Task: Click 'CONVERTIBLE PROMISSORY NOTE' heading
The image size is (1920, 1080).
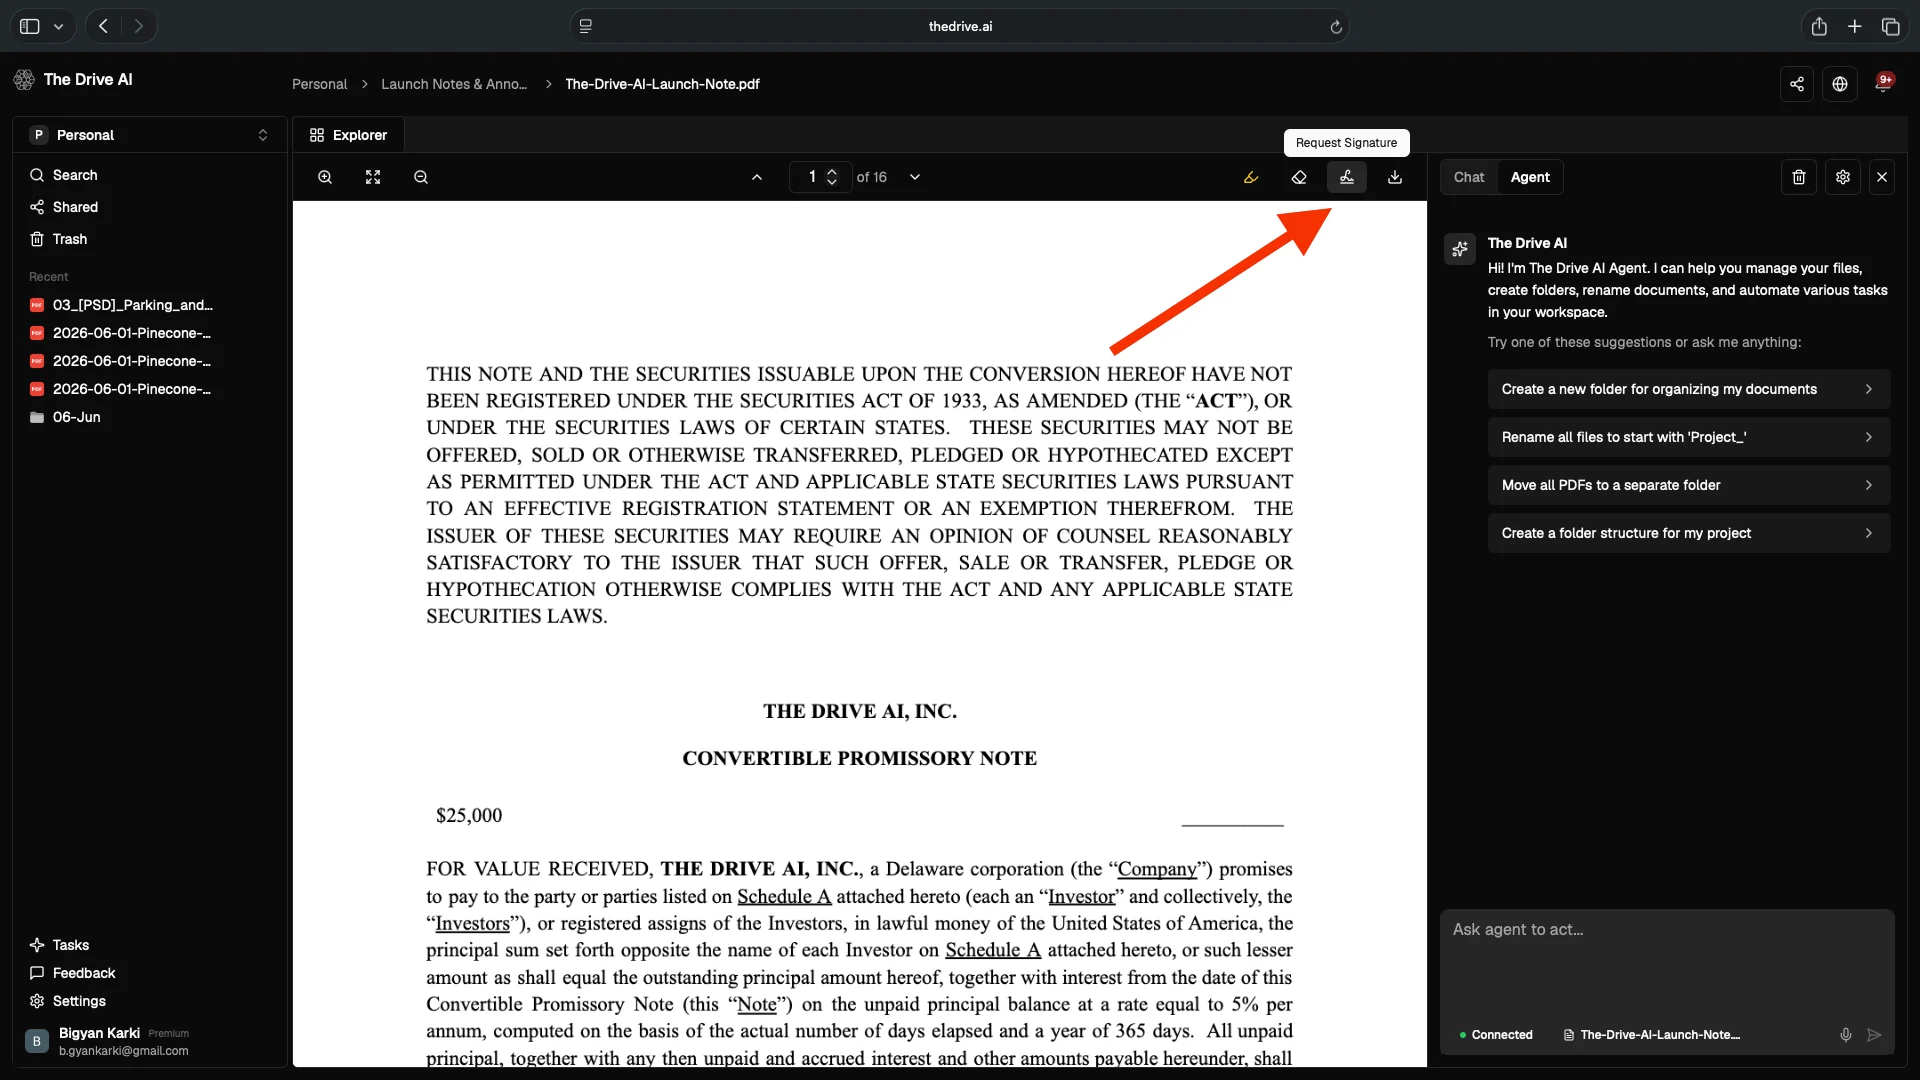Action: 859,758
